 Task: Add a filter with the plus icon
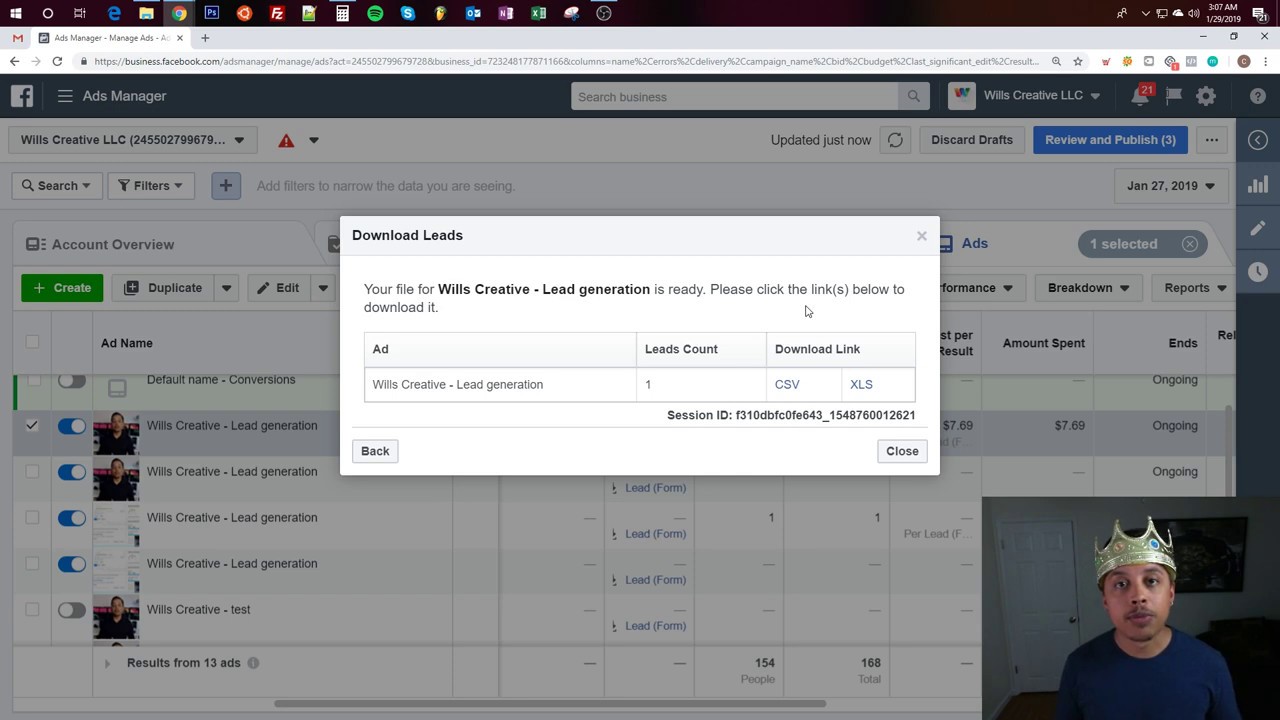click(x=226, y=186)
